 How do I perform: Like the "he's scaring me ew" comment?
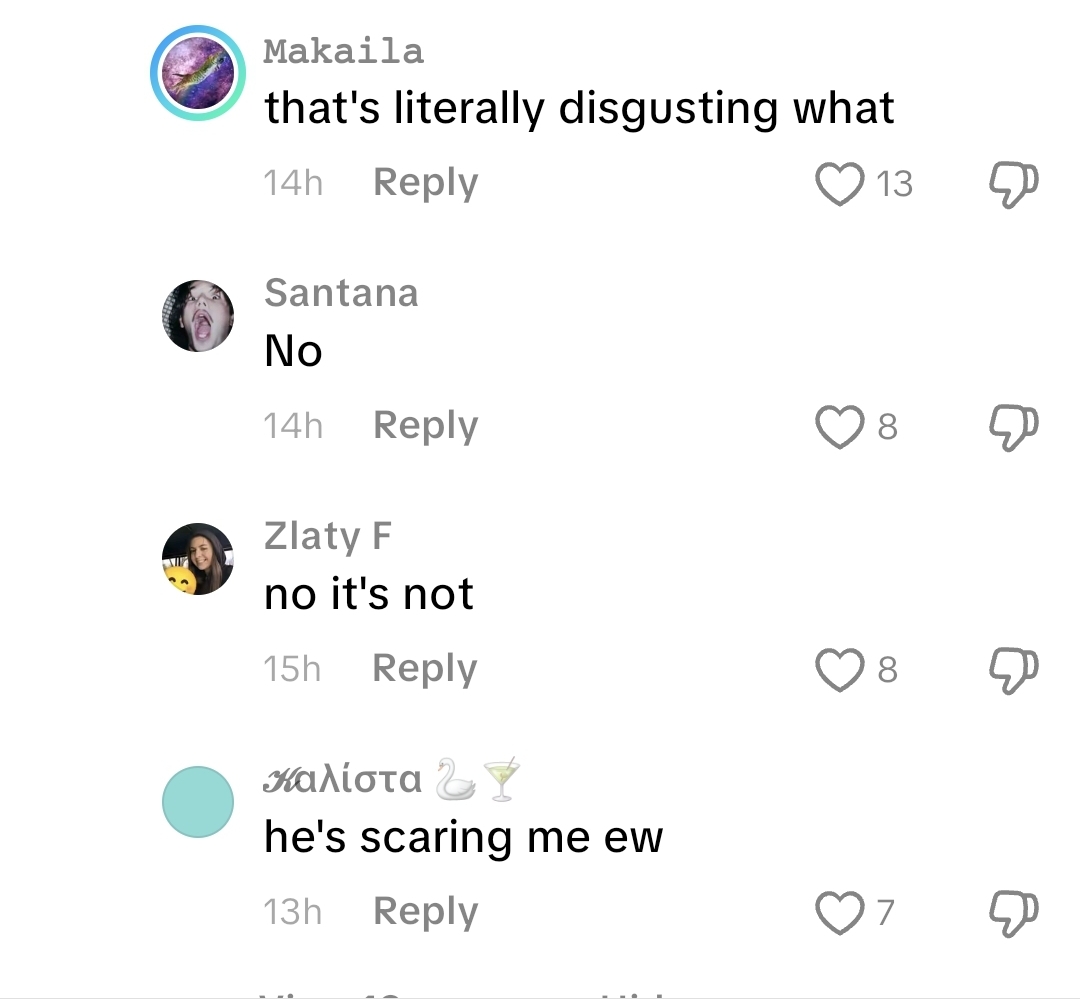[840, 913]
